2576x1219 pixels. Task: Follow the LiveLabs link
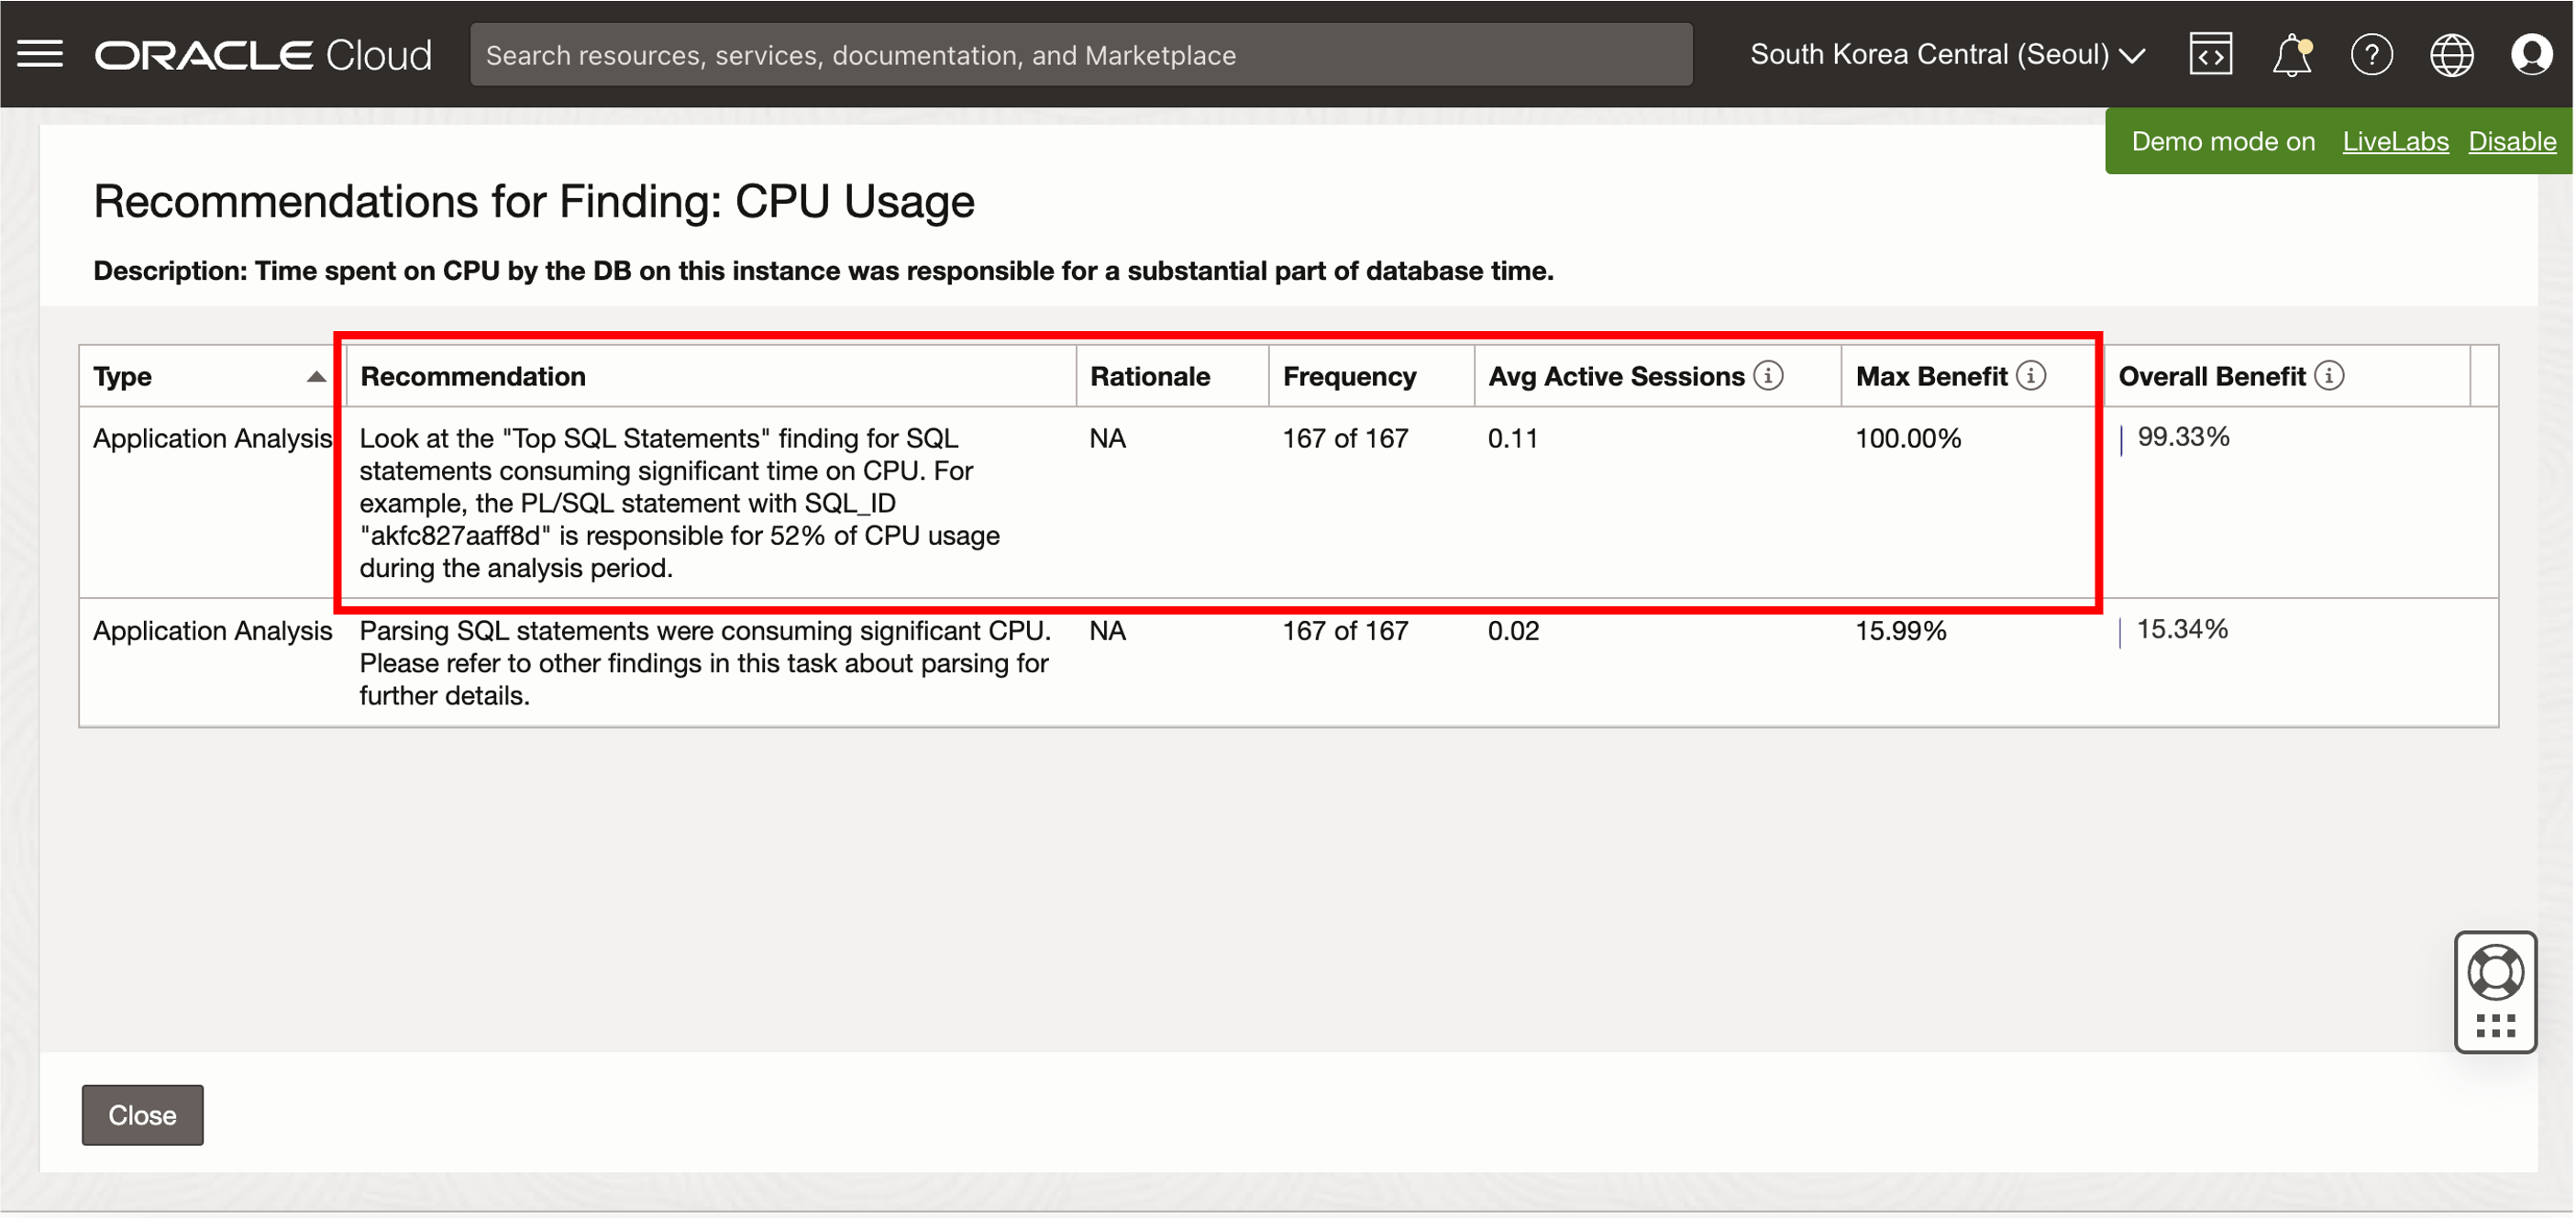[2395, 141]
